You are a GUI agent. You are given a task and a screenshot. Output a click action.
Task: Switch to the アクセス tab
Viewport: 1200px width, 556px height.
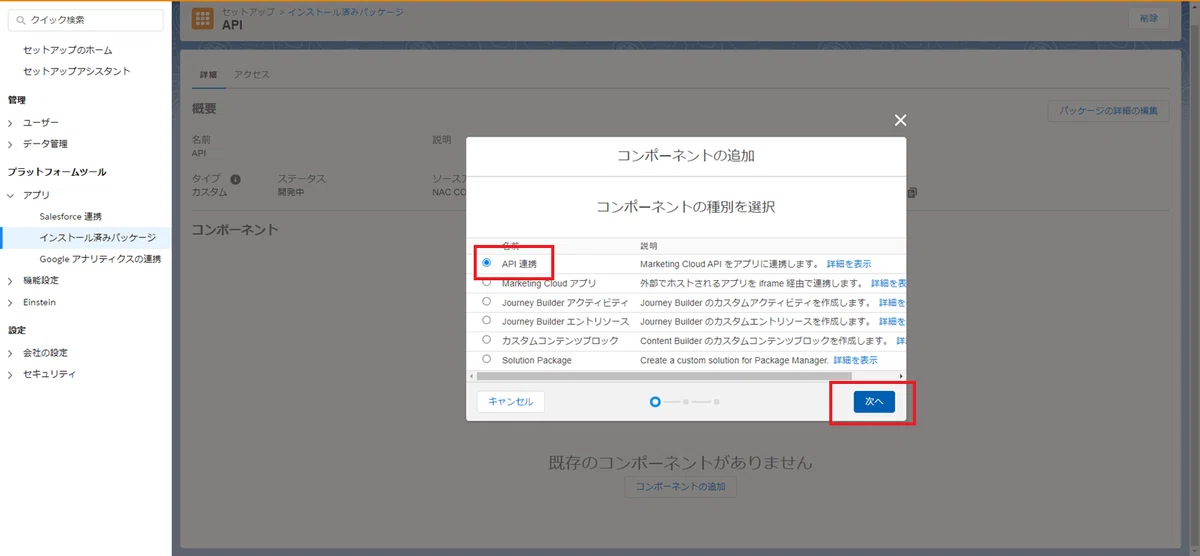point(252,75)
